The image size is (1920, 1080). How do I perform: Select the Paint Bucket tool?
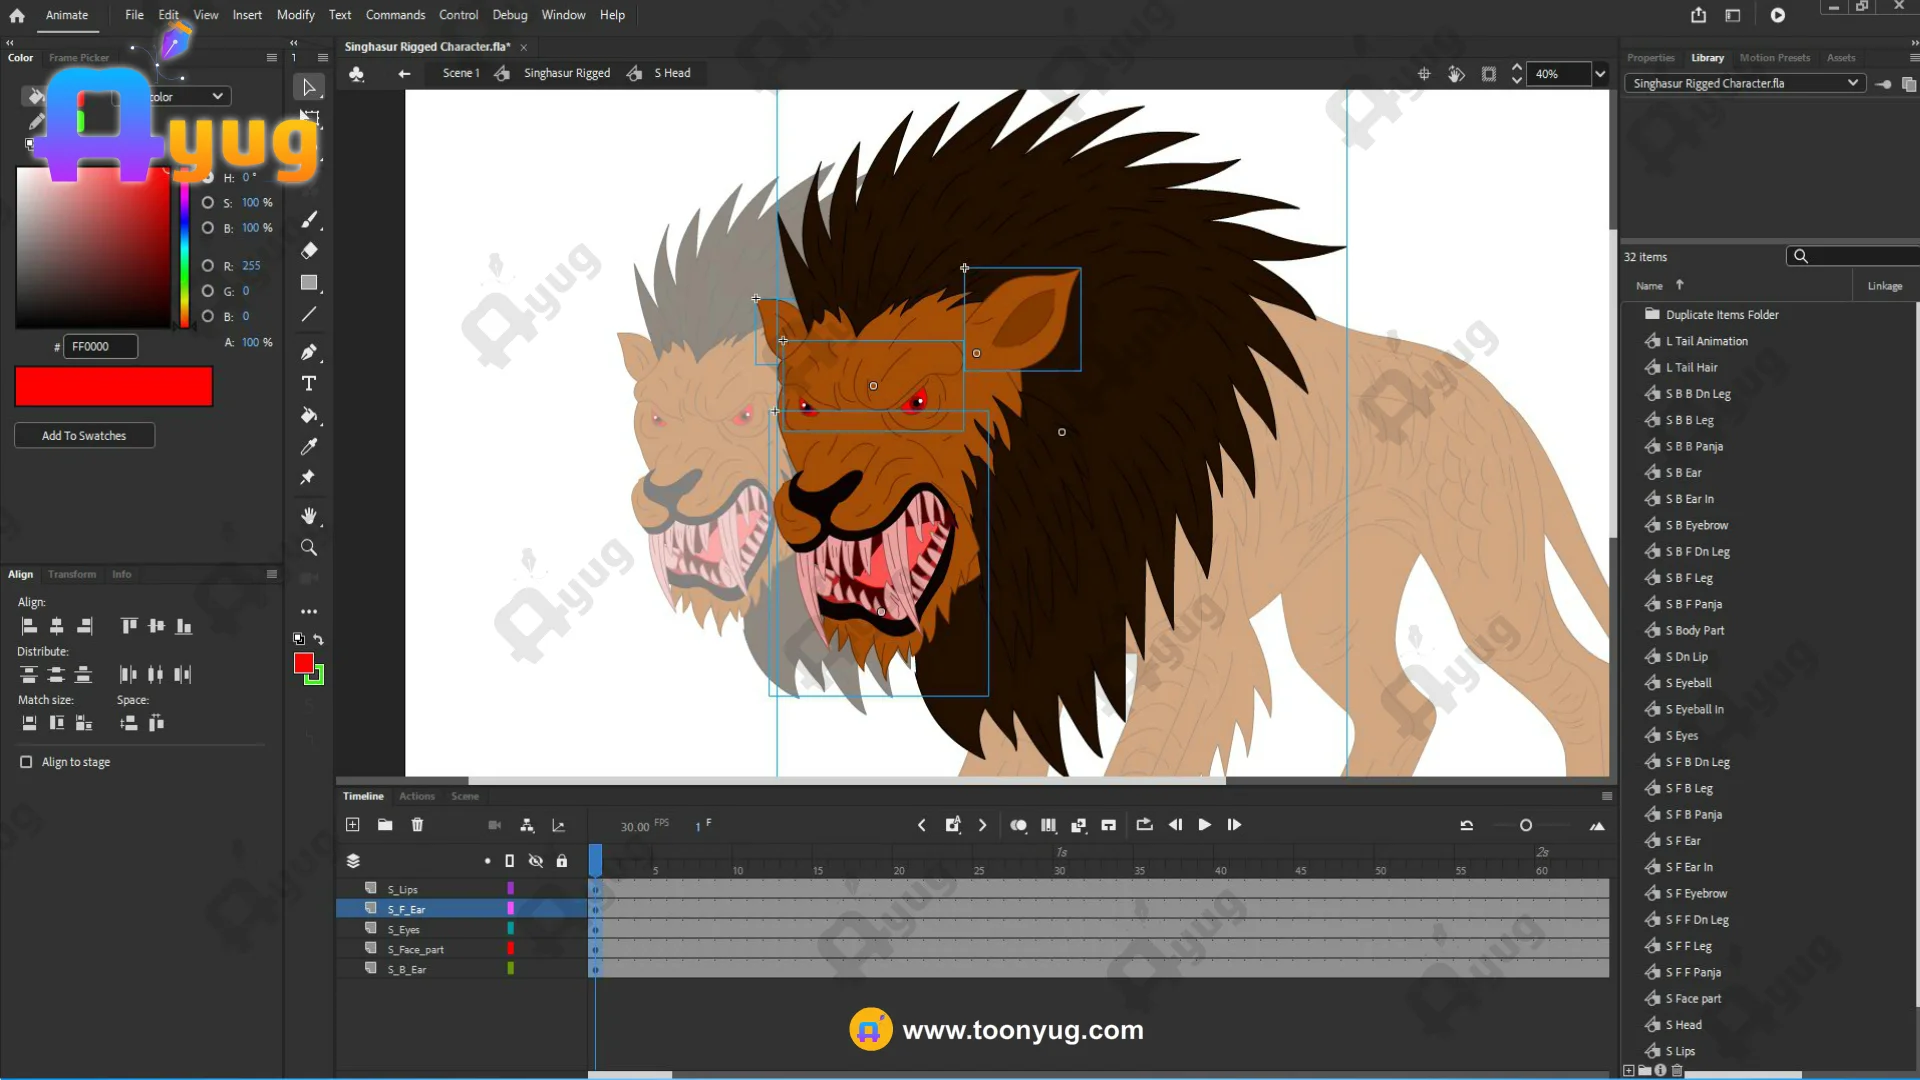(x=309, y=415)
